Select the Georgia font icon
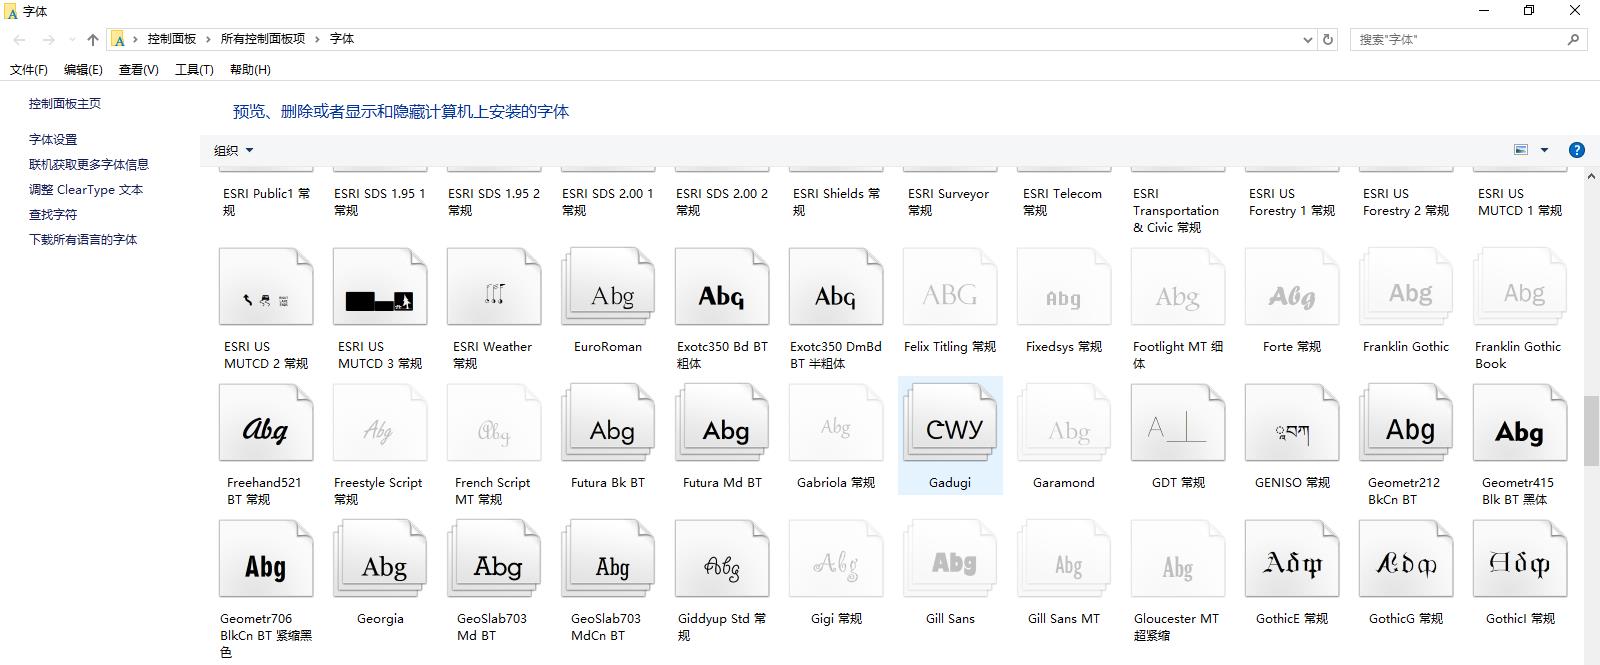Screen dimensions: 1600x665 click(x=380, y=560)
